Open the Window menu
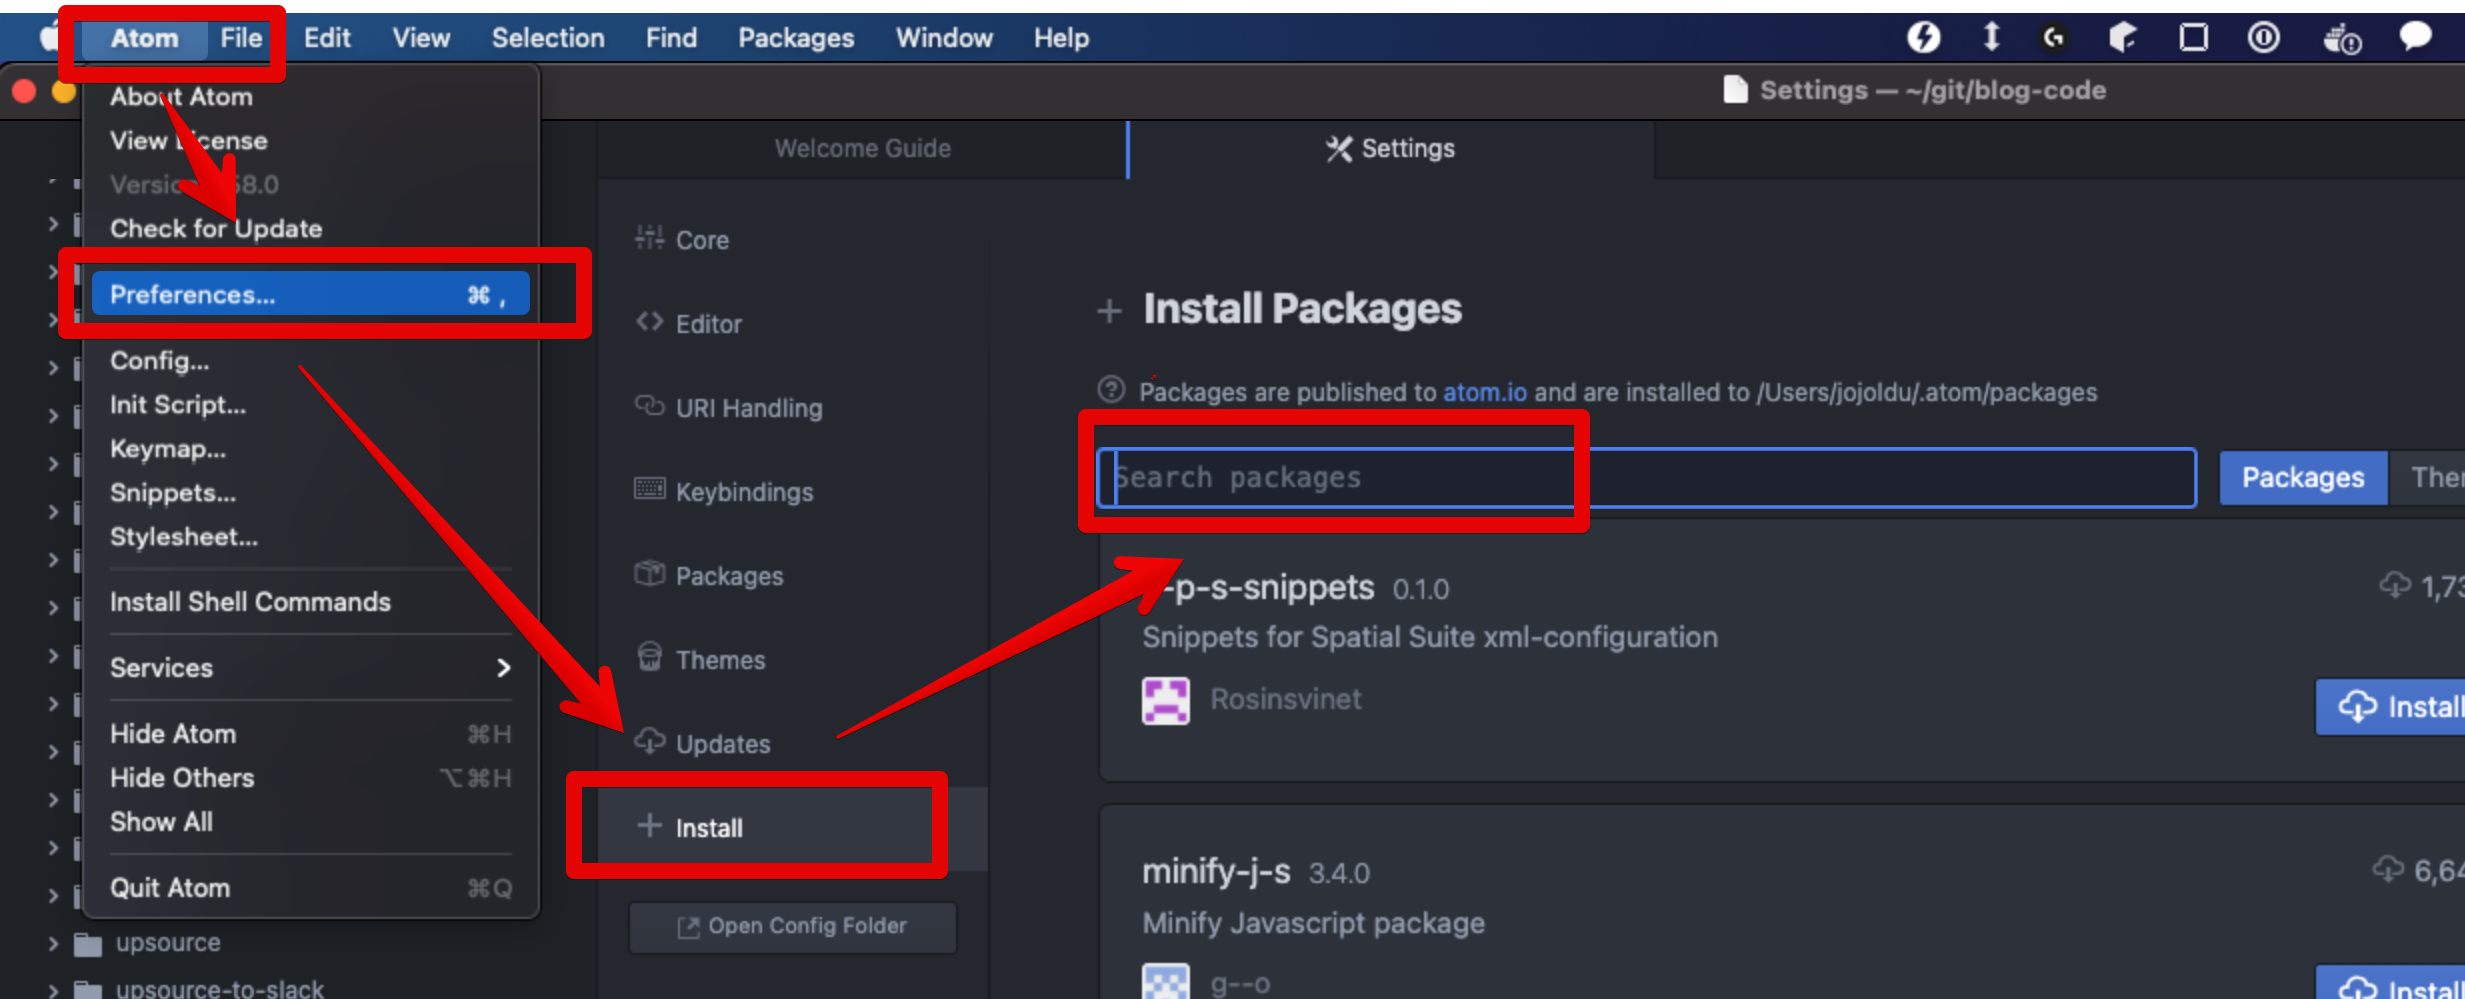 (x=944, y=38)
